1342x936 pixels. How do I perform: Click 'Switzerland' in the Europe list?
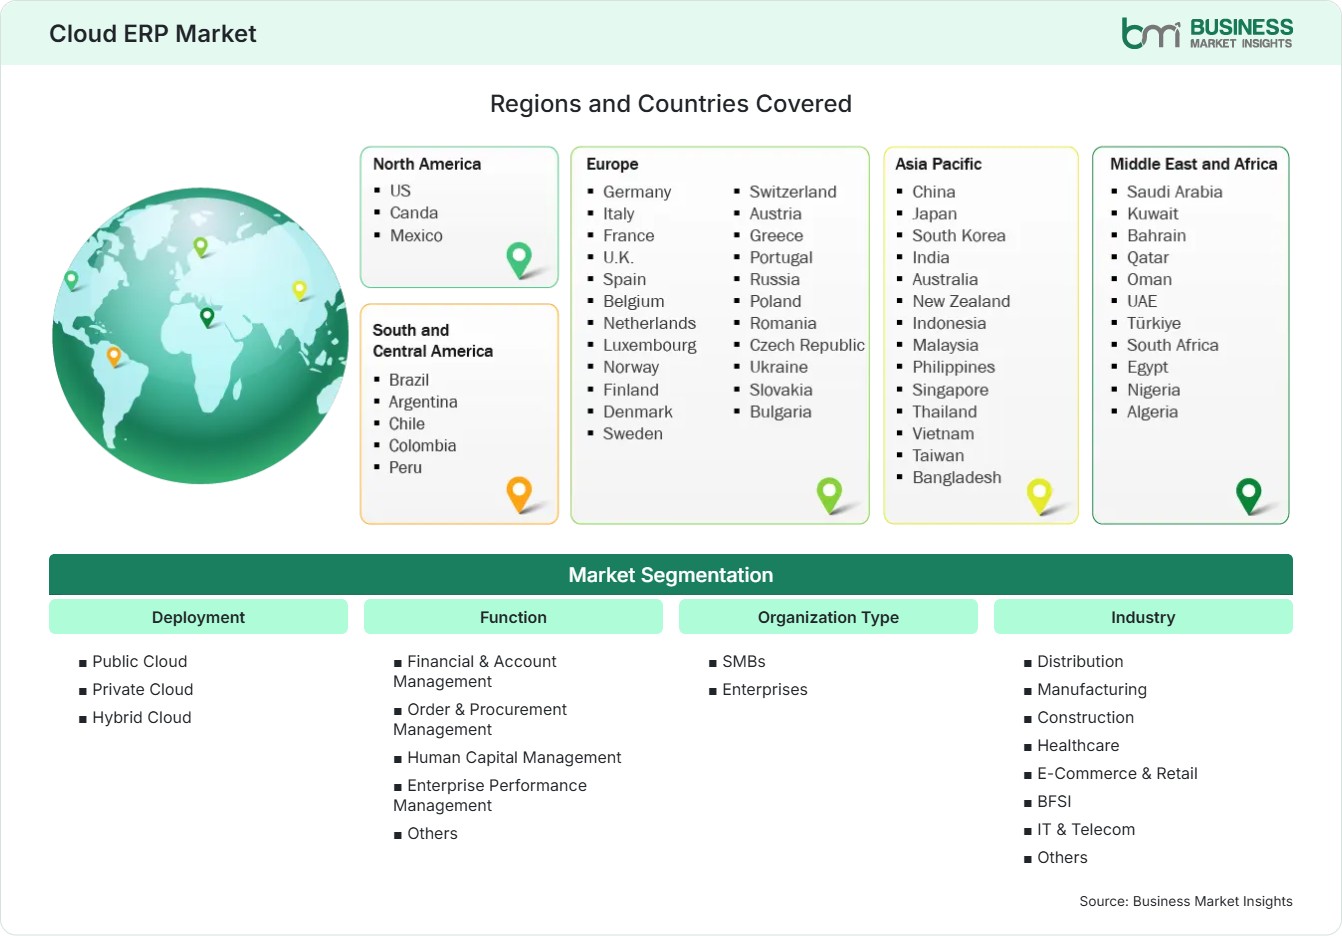pos(793,192)
